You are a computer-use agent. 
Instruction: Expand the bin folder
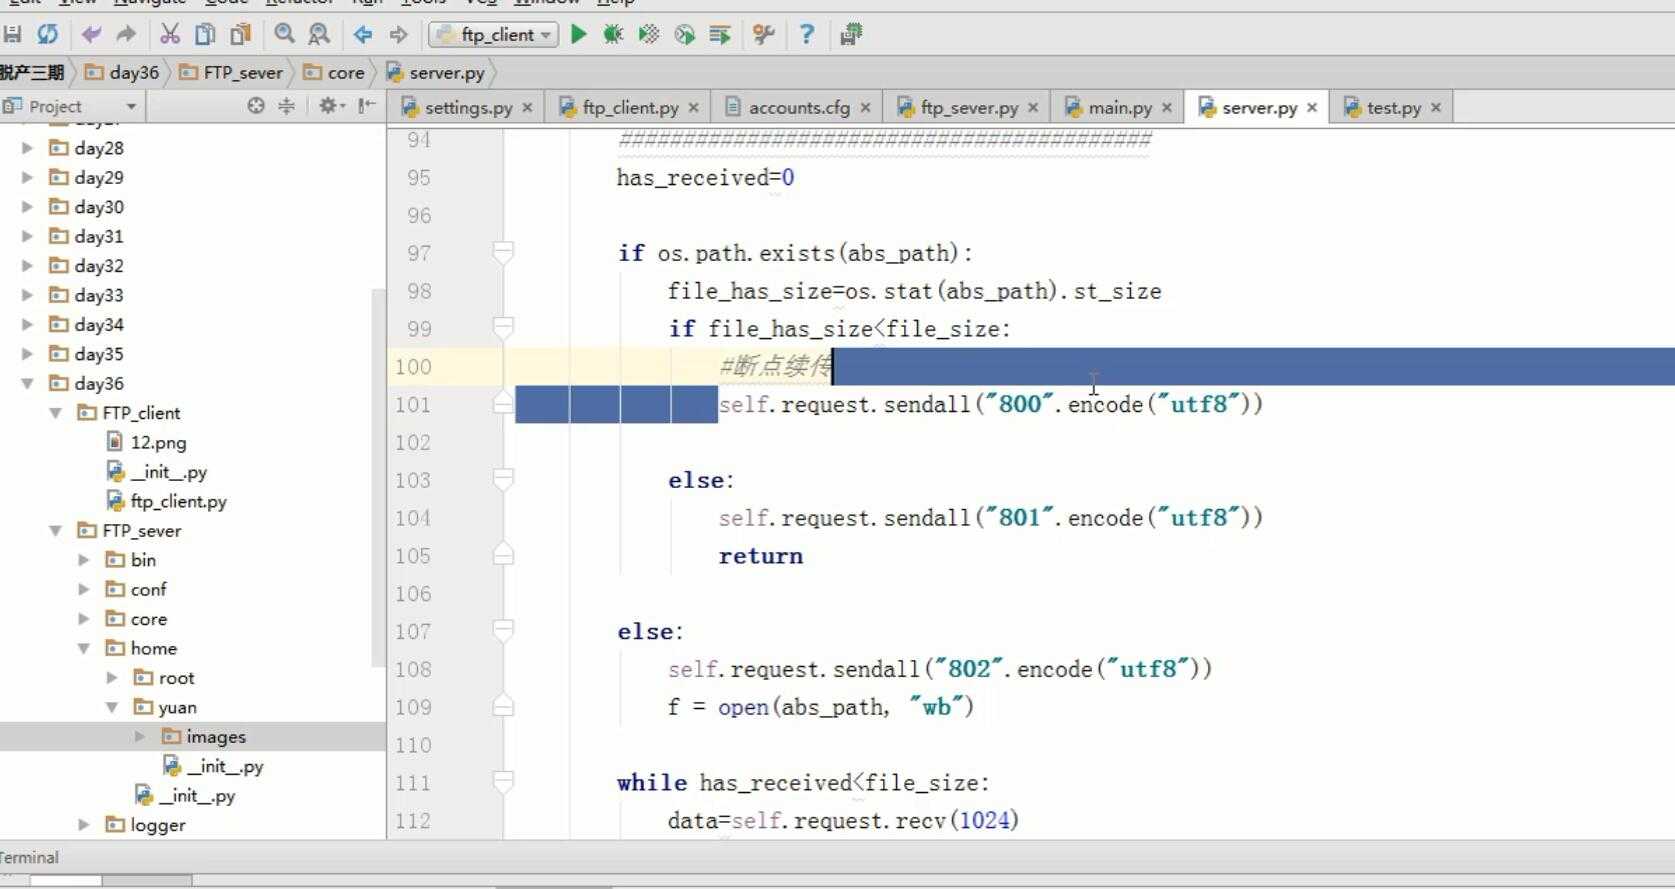click(x=84, y=560)
